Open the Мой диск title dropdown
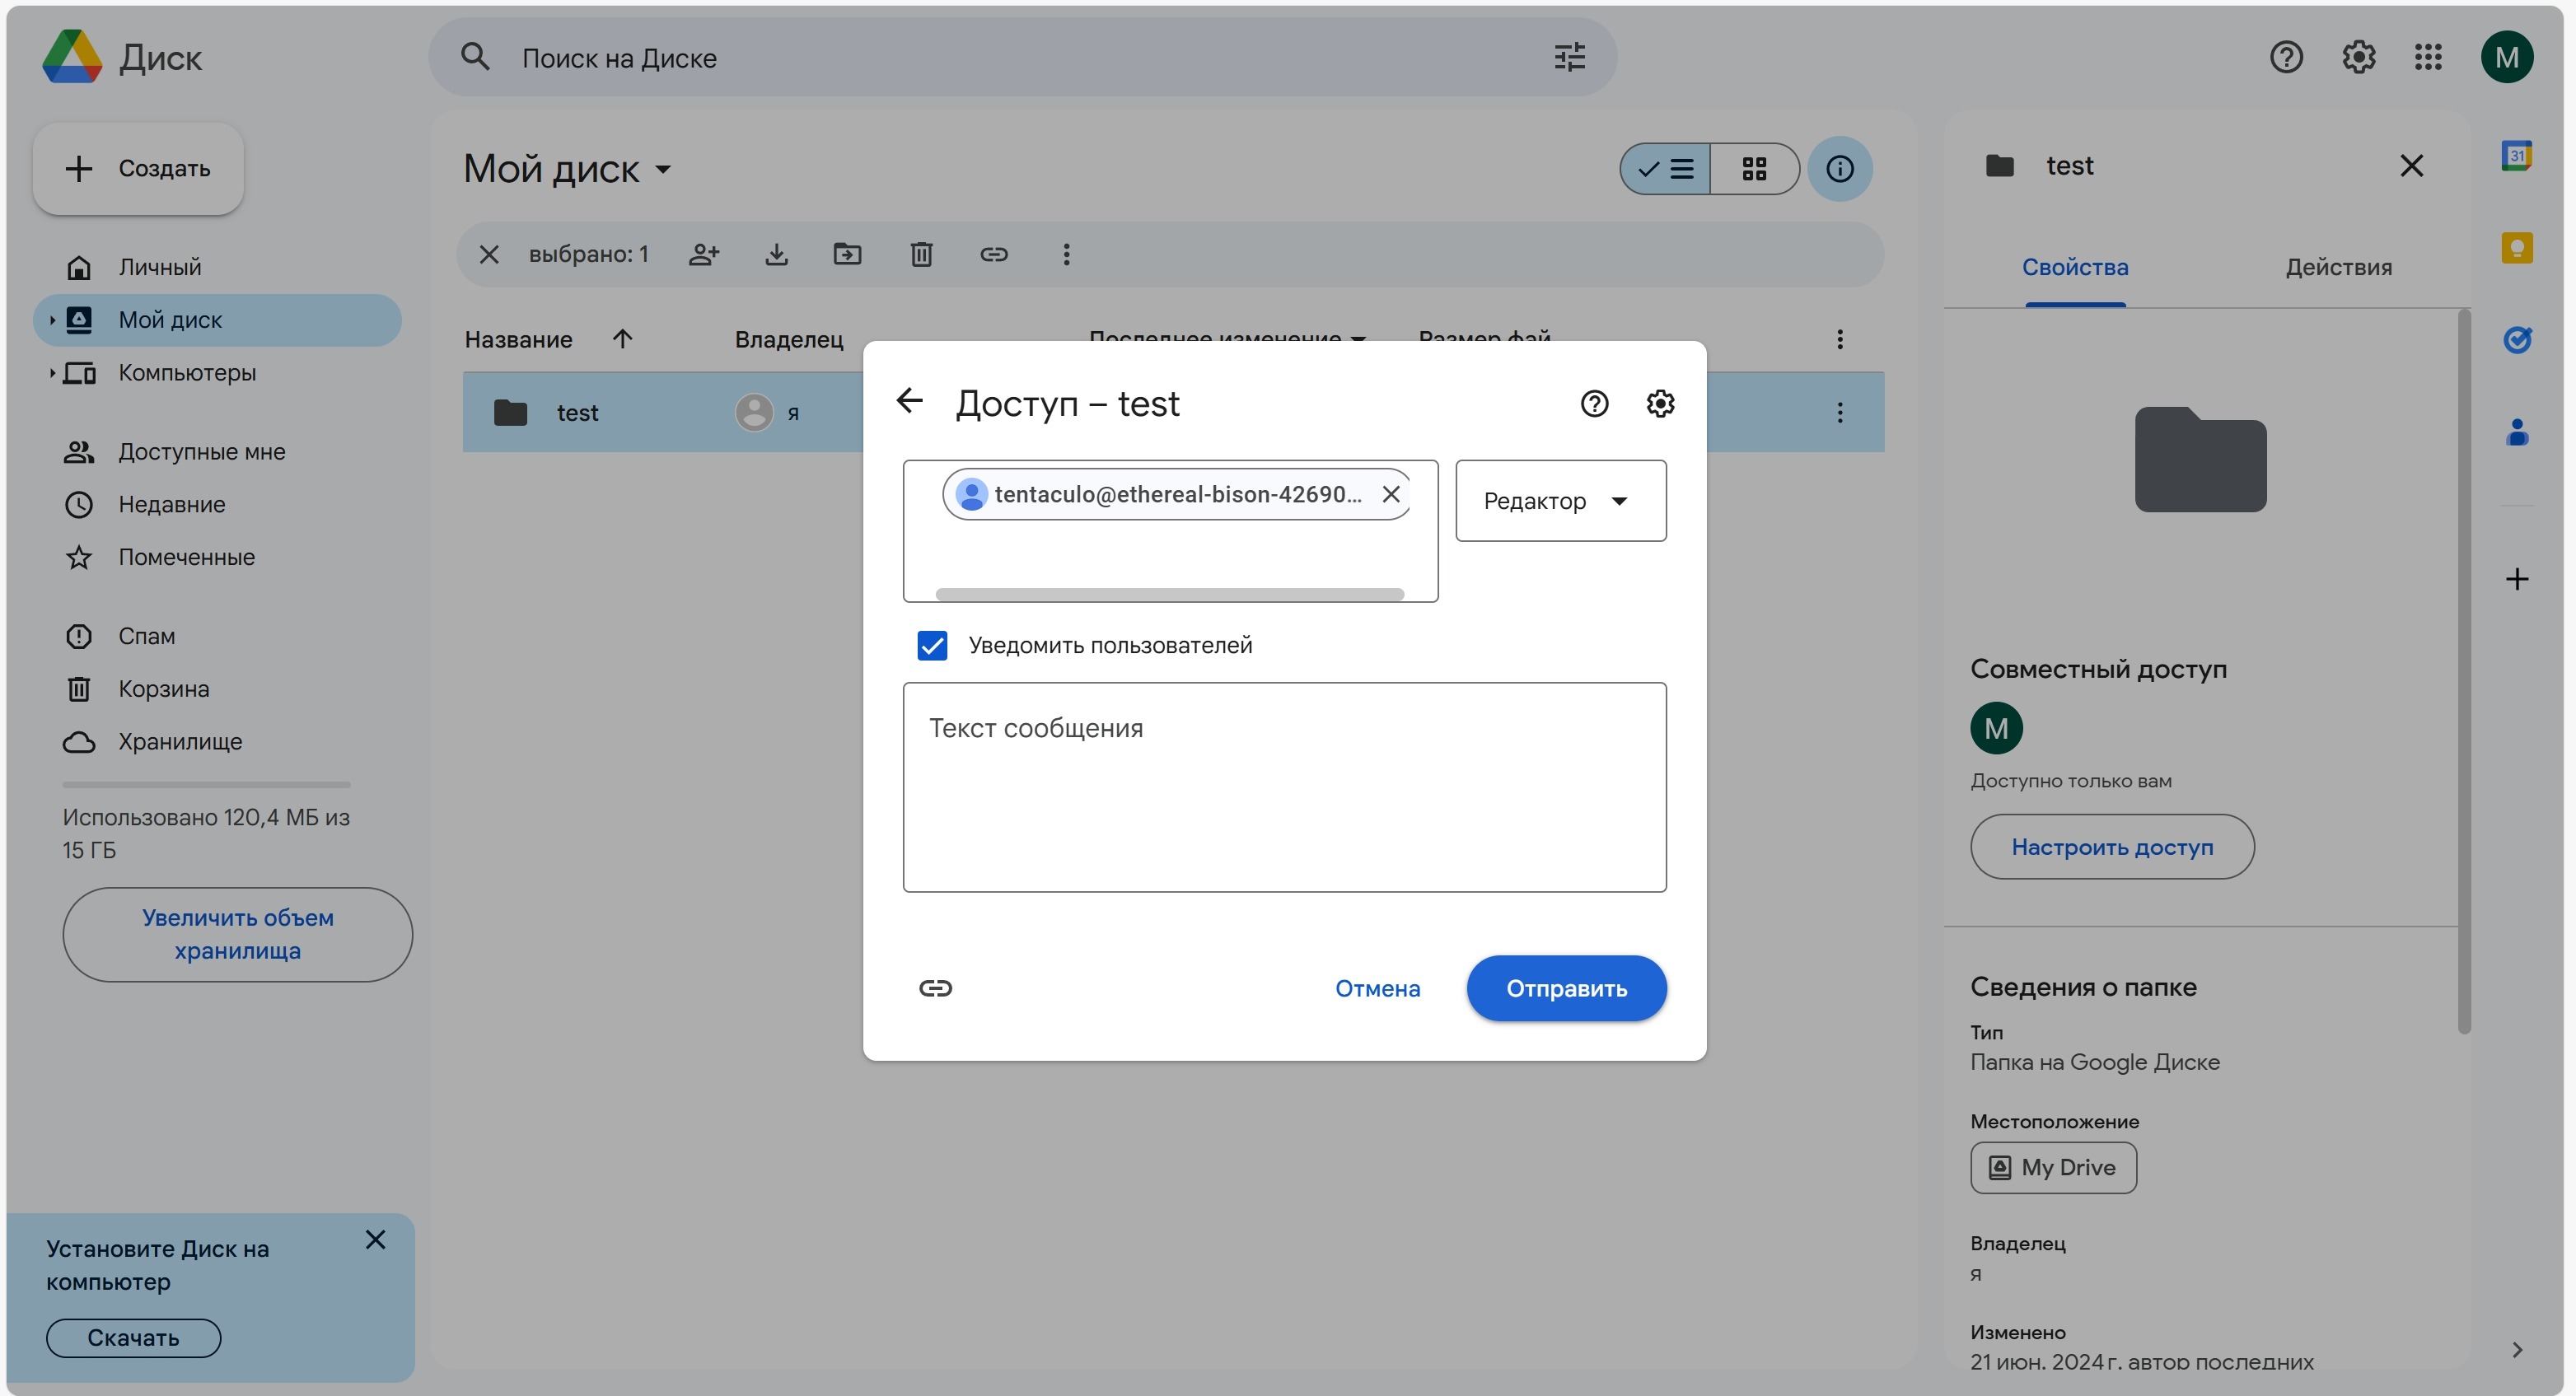 click(x=567, y=169)
